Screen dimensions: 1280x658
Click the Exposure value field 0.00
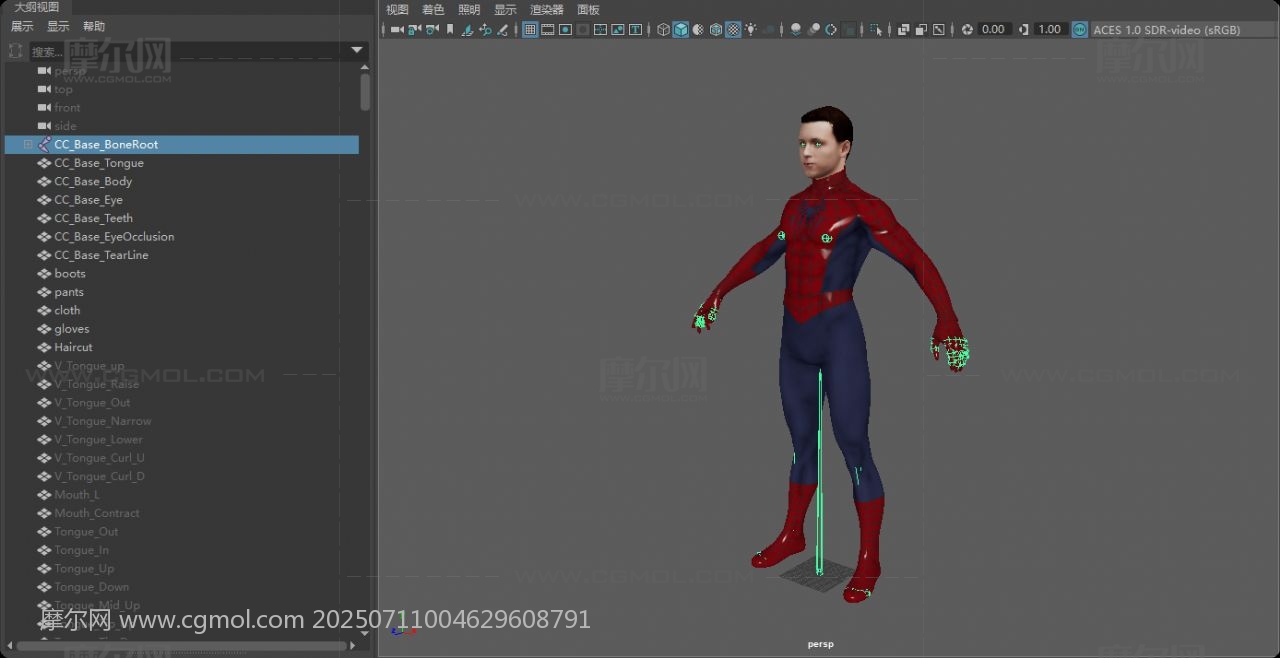[x=994, y=30]
